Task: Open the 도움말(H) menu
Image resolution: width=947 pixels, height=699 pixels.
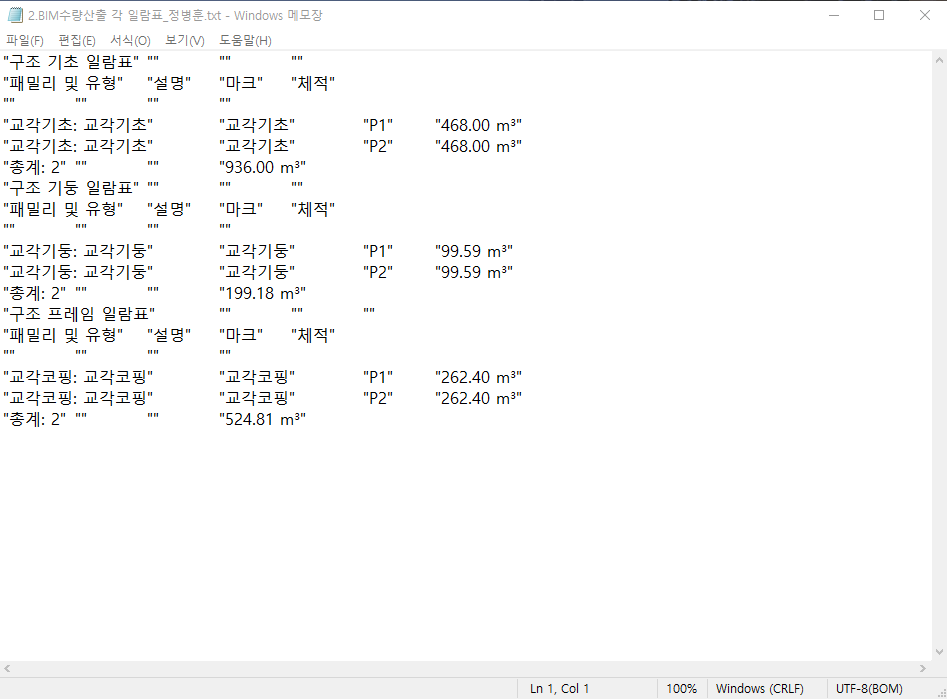Action: point(245,40)
